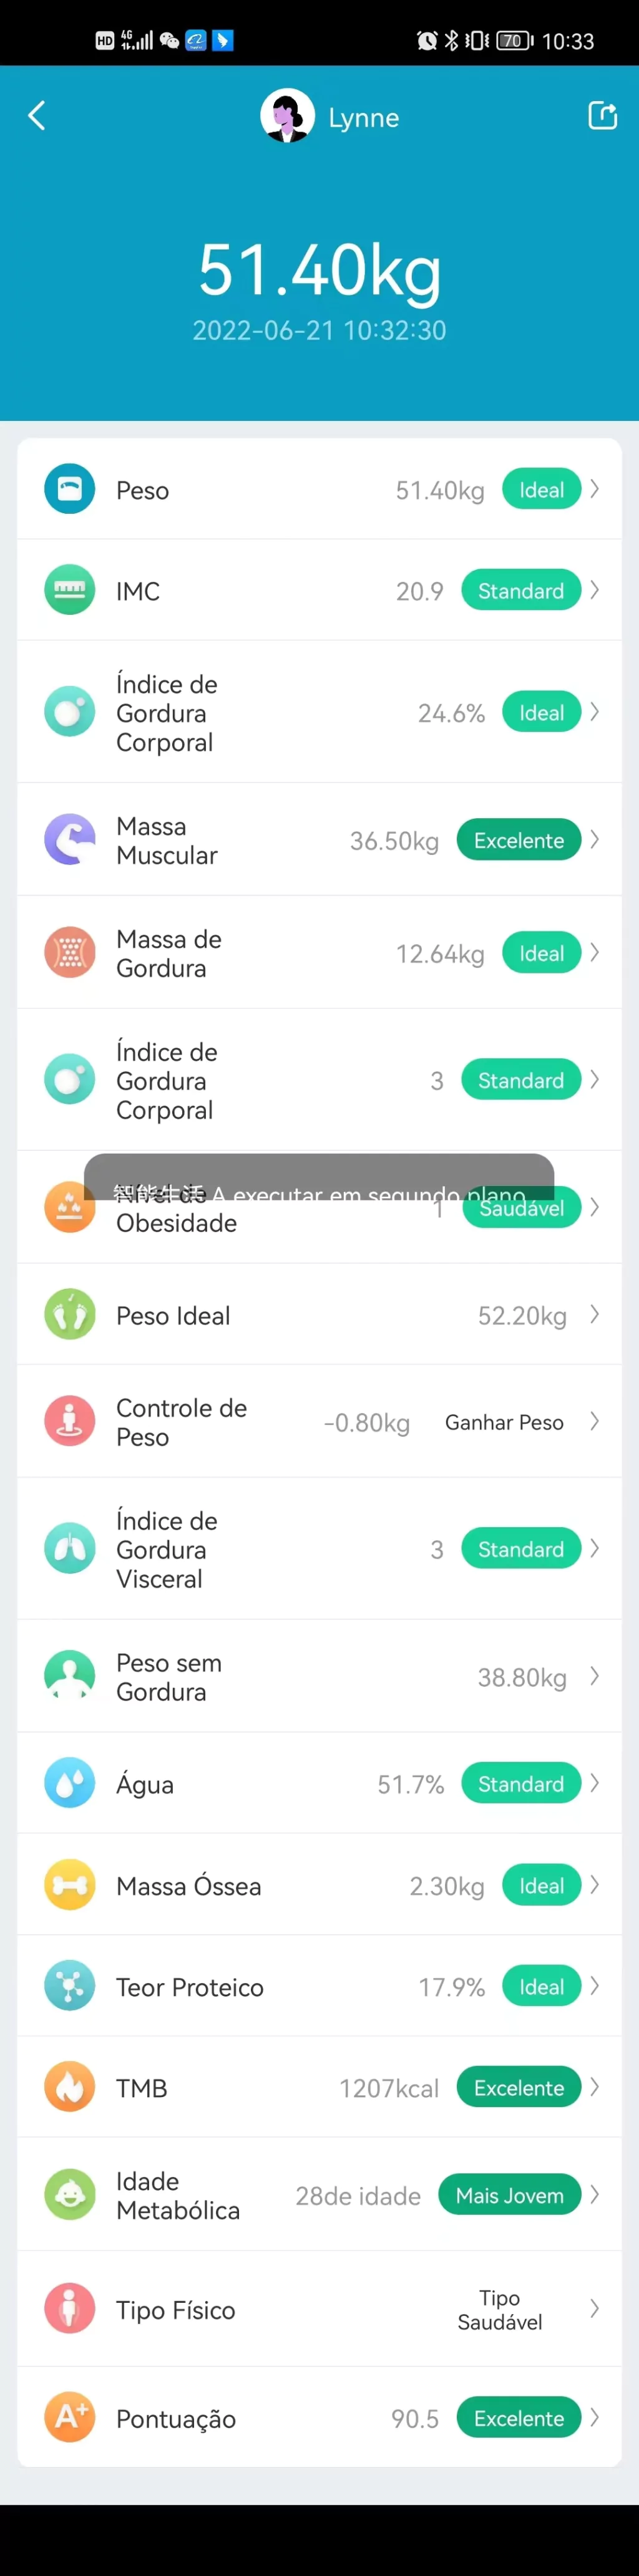Tap the back arrow icon
The width and height of the screenshot is (639, 2576).
(37, 116)
